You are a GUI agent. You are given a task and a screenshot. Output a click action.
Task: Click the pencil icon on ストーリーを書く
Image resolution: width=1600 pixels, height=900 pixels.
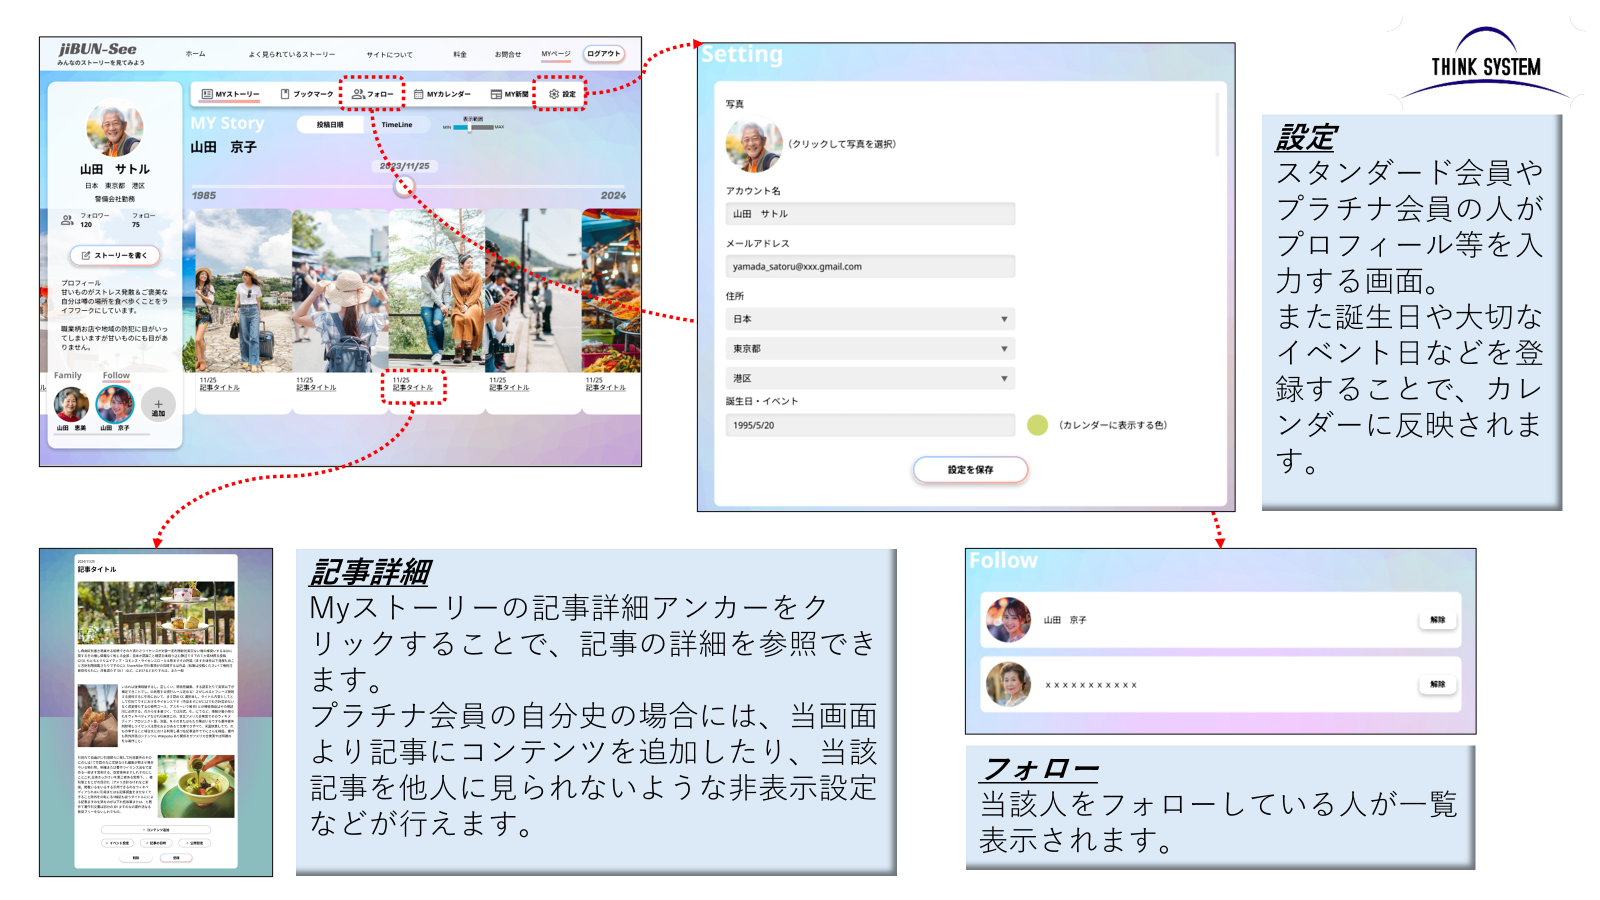point(86,256)
